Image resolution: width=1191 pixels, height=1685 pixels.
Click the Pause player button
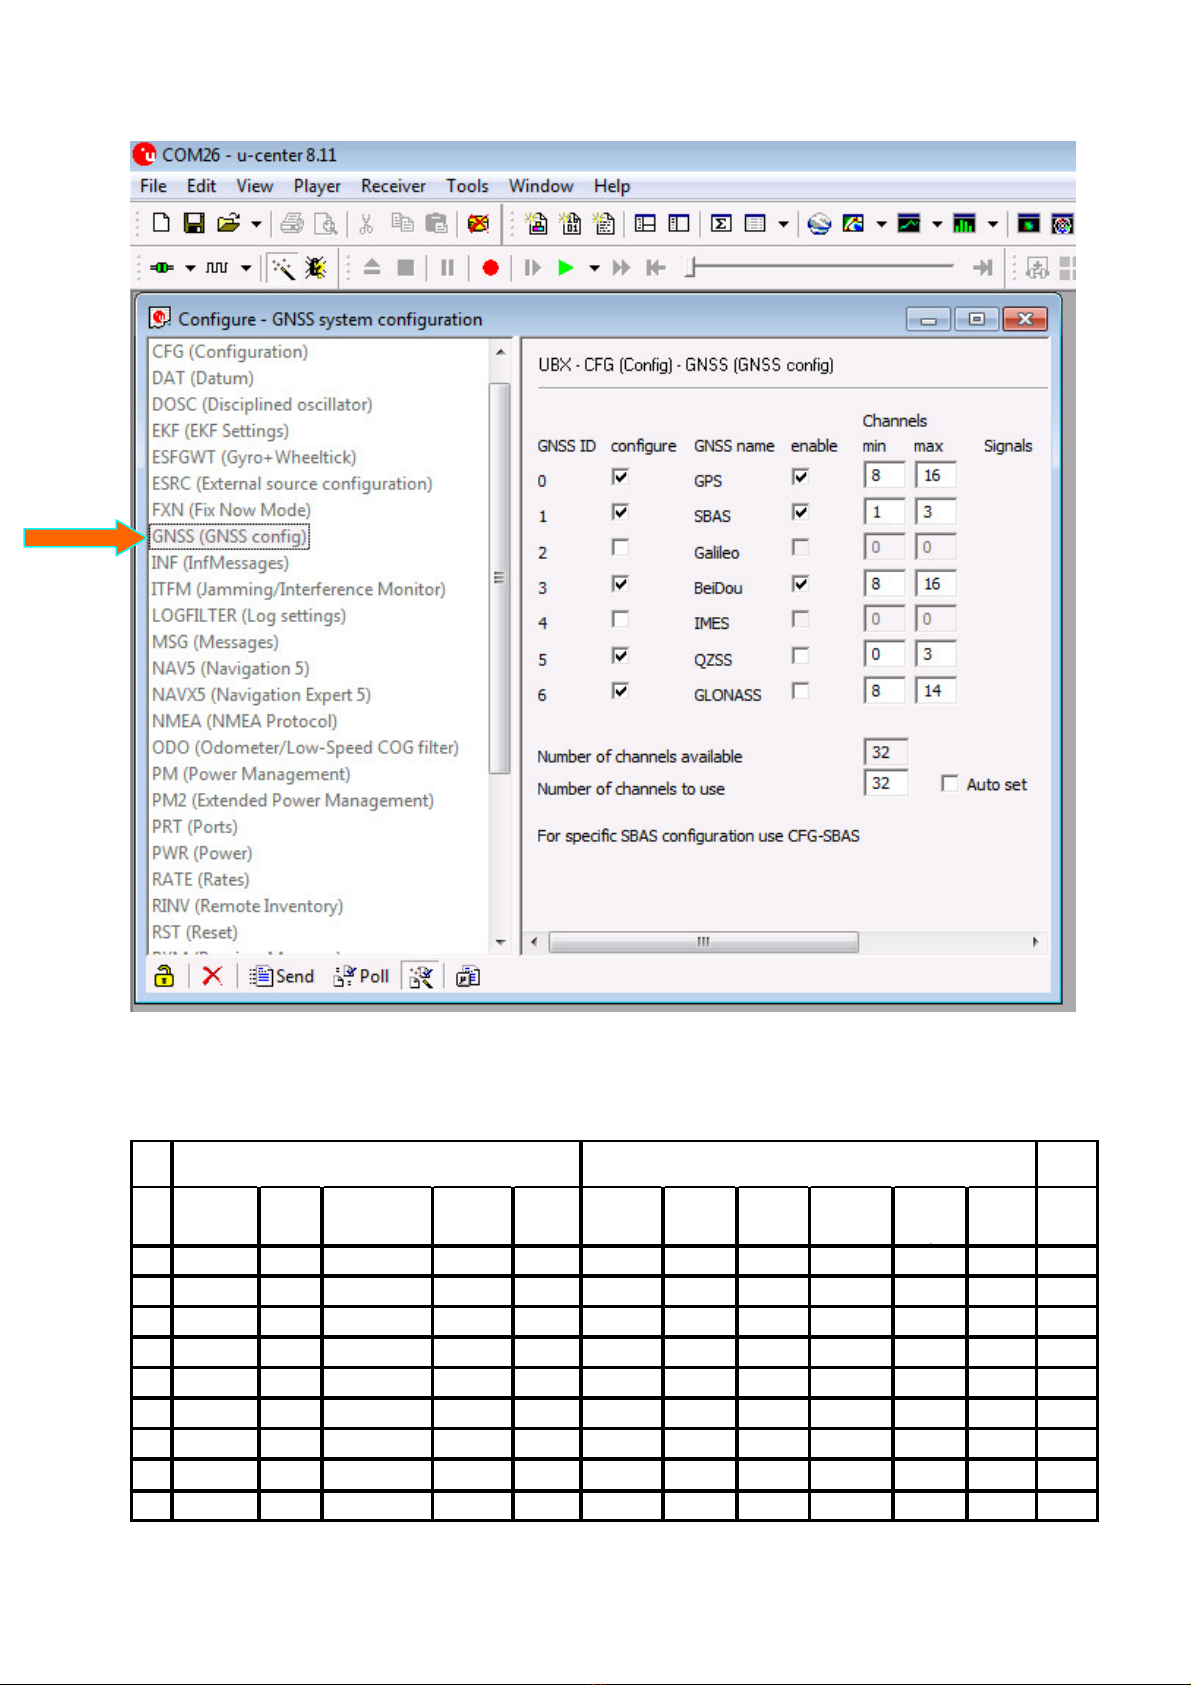(x=447, y=267)
